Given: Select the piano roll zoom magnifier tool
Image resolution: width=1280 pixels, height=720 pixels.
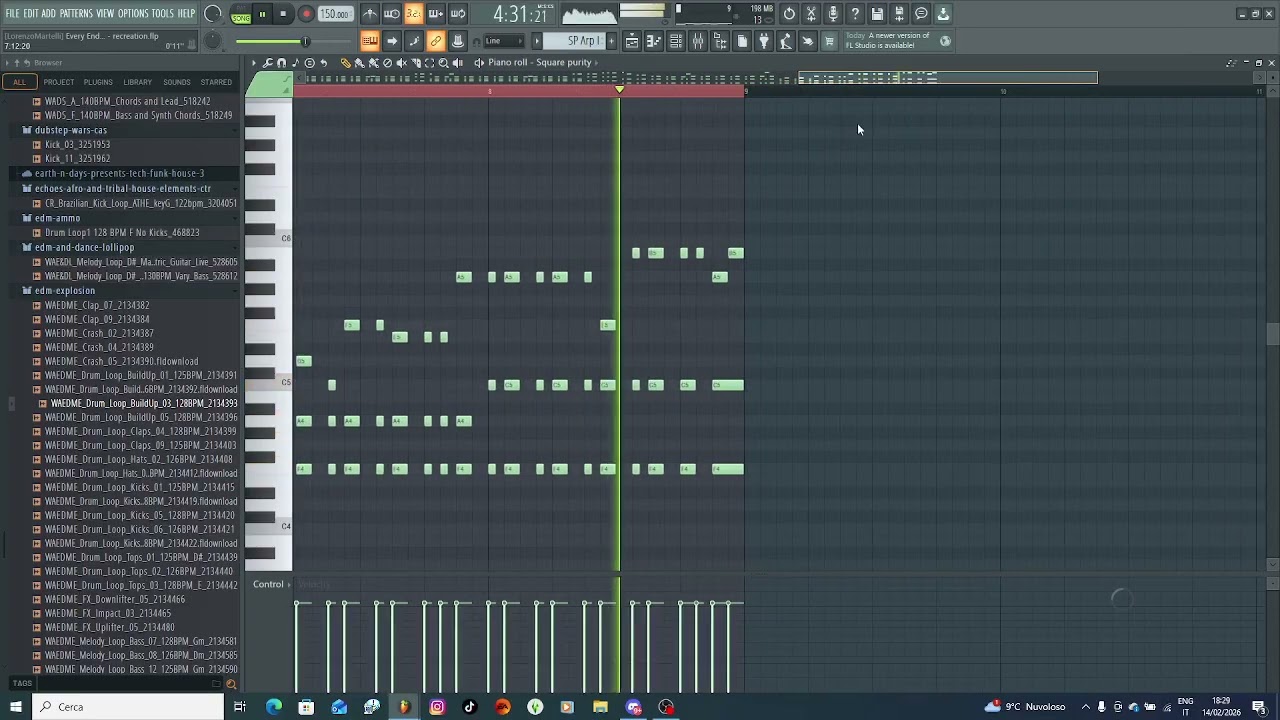Looking at the screenshot, I should point(444,63).
